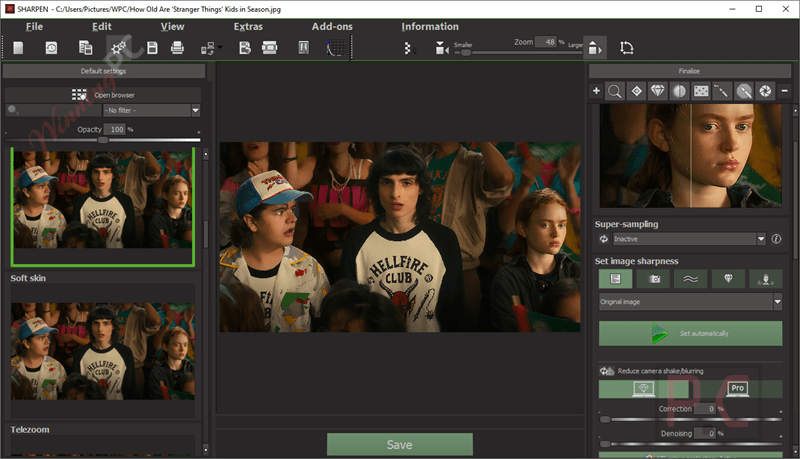
Task: Click the plus icon in Finalise toolbar
Action: point(596,91)
